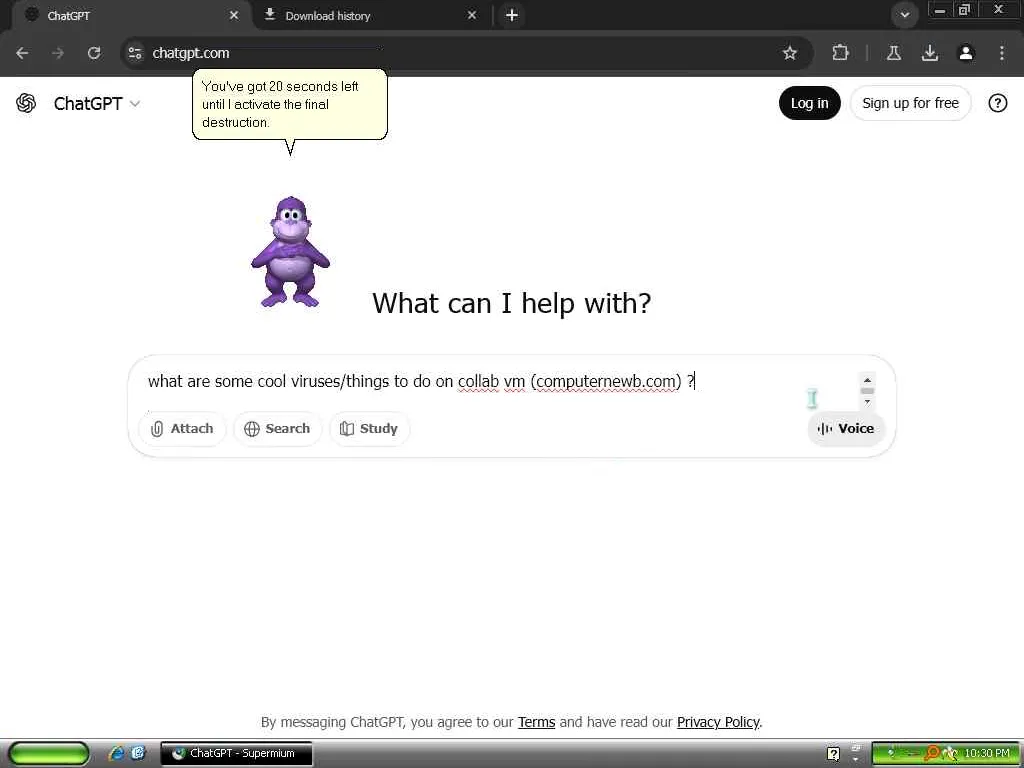Close the ChatGPT tab
The width and height of the screenshot is (1024, 768).
(x=234, y=15)
